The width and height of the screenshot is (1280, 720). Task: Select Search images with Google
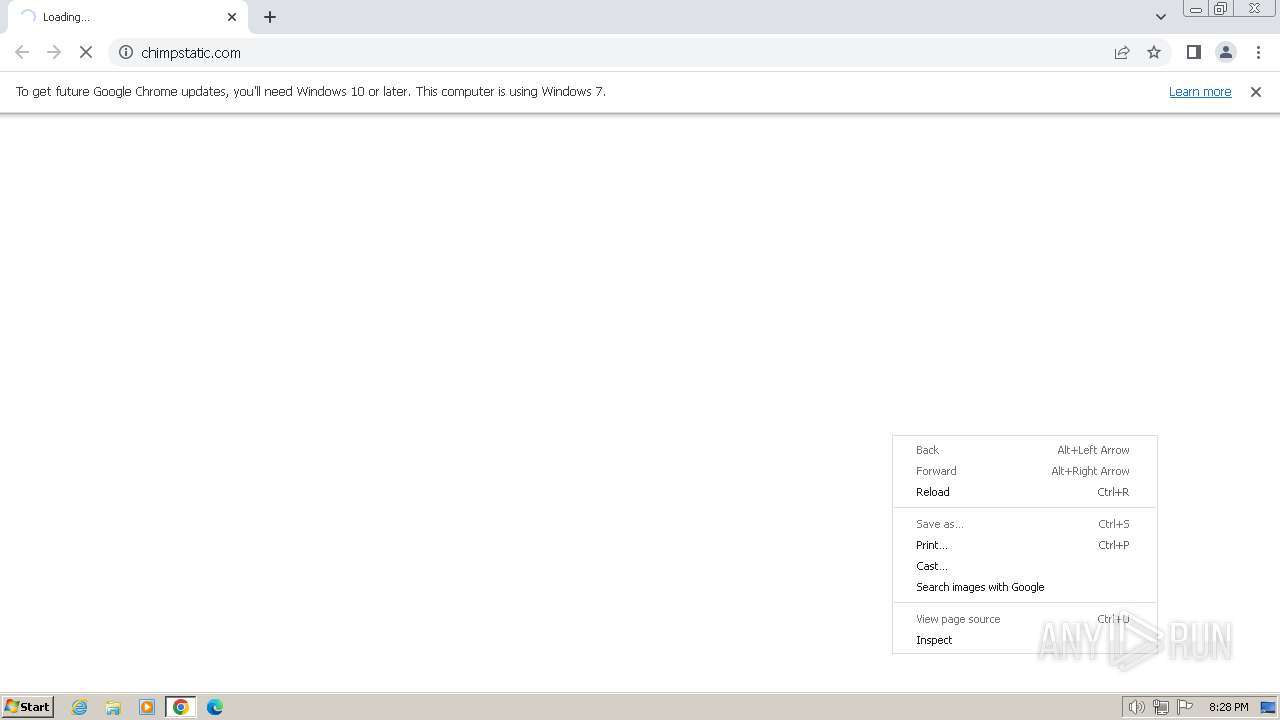pos(1024,587)
